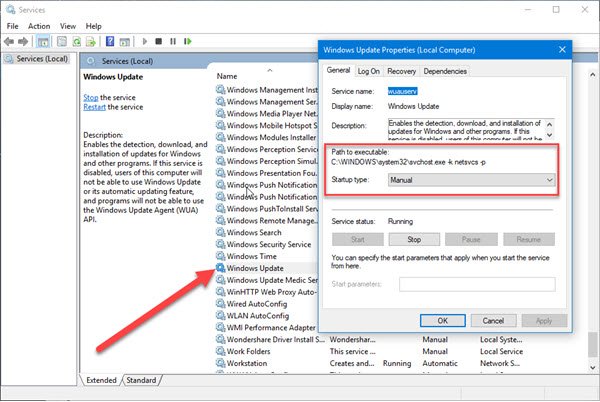Click the Cancel button
This screenshot has height=402, width=600.
pyautogui.click(x=493, y=321)
